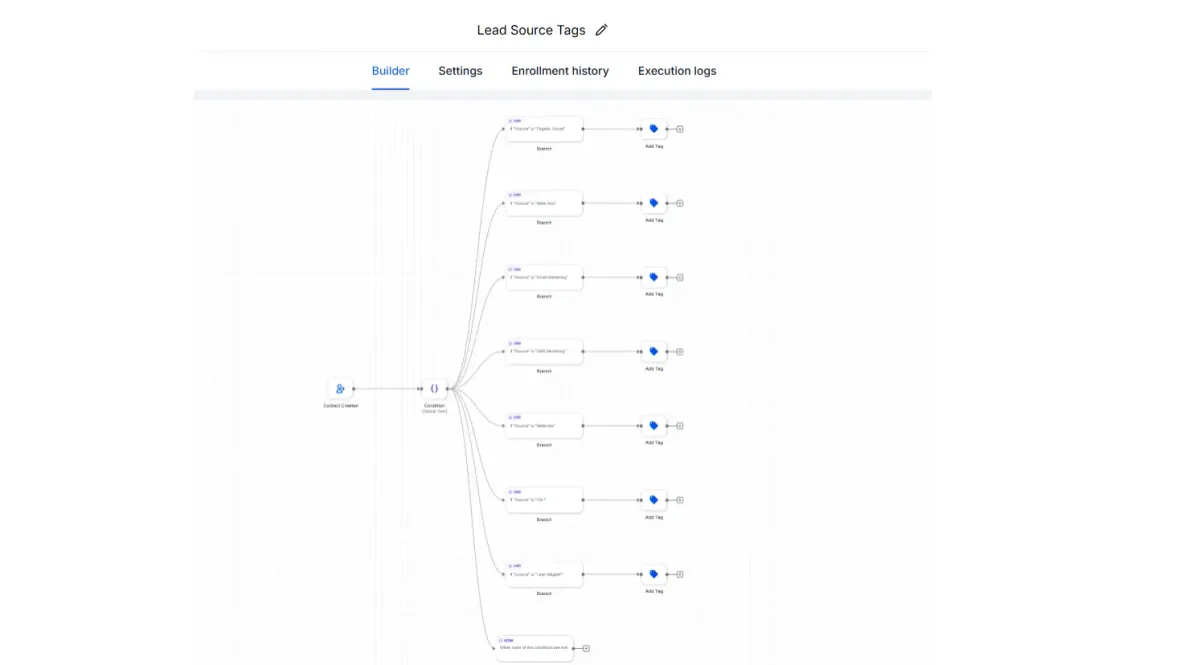1200x665 pixels.
Task: Select the SMS Marketing branch card
Action: click(544, 351)
